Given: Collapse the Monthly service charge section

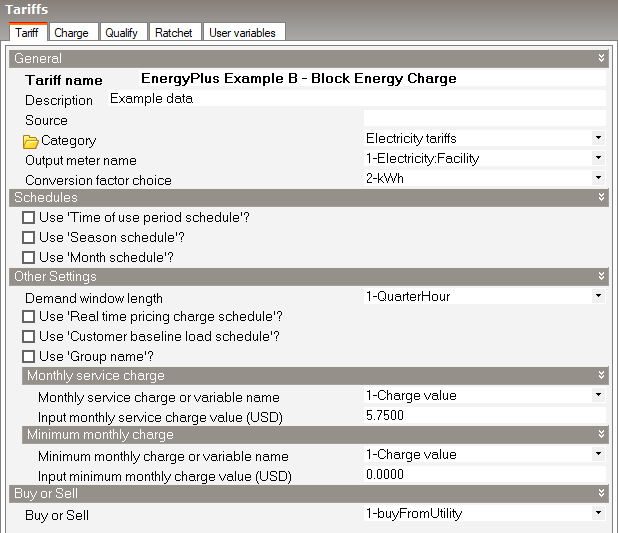Looking at the screenshot, I should point(601,375).
